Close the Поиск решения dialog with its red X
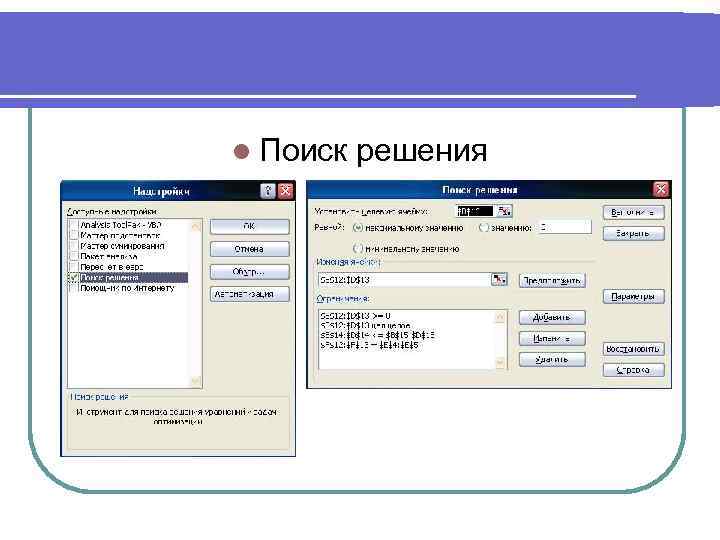 [661, 189]
